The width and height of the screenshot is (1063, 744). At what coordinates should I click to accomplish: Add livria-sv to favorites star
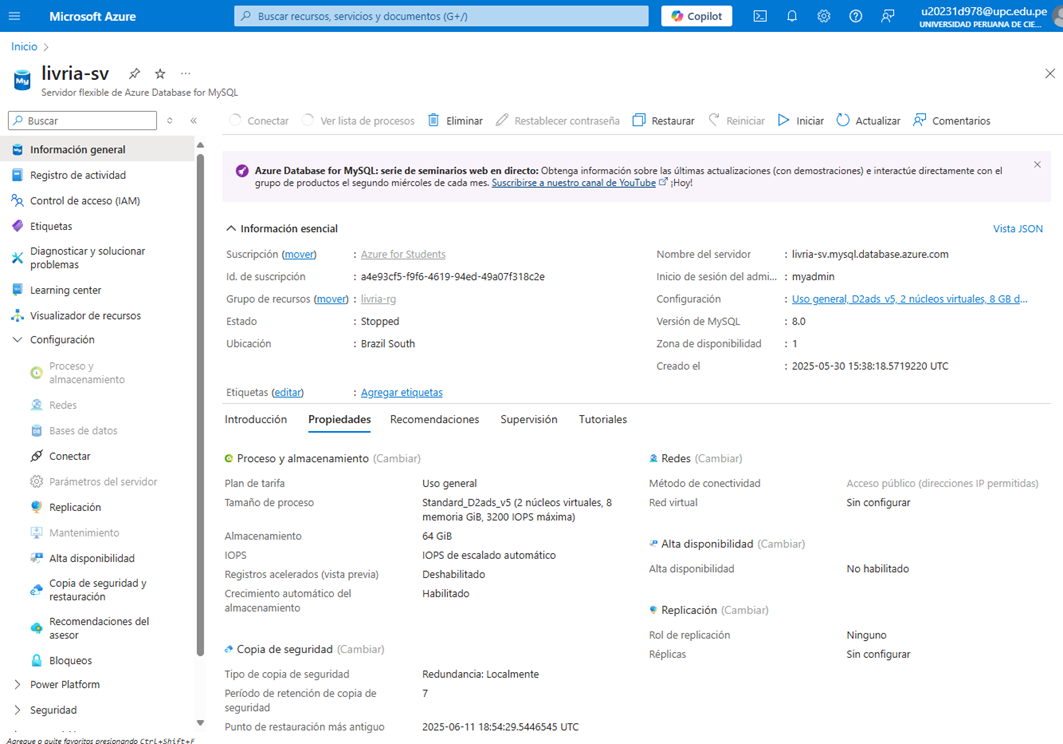coord(160,73)
